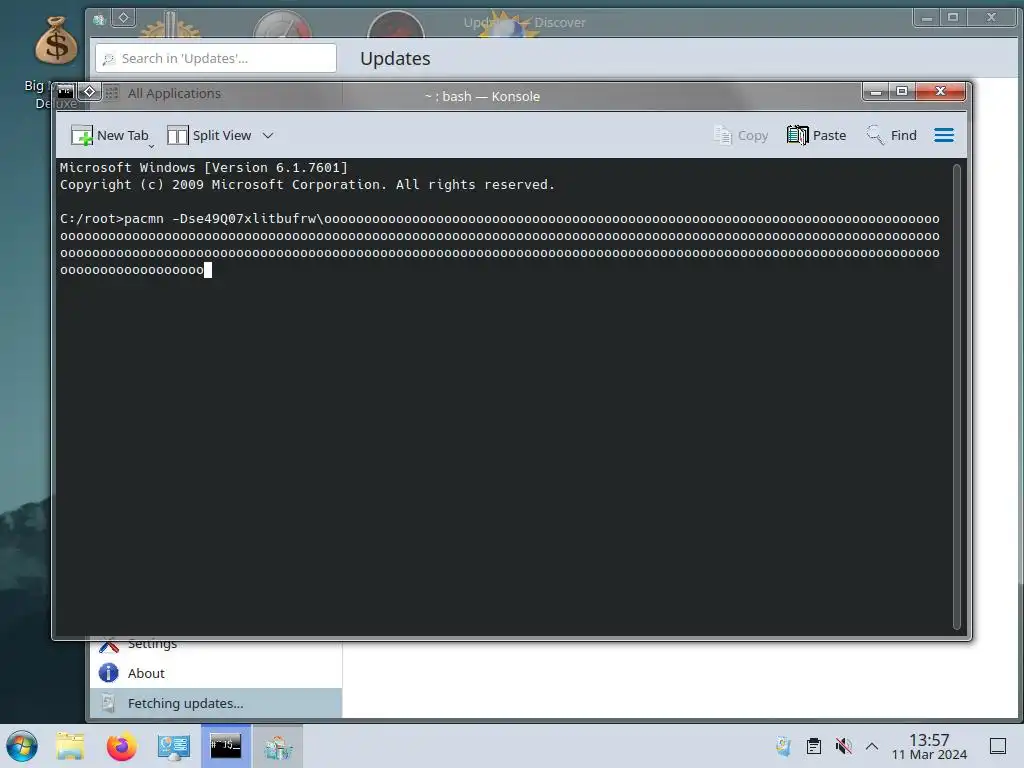Click the Konsole window menu icon
1024x768 pixels.
66,91
